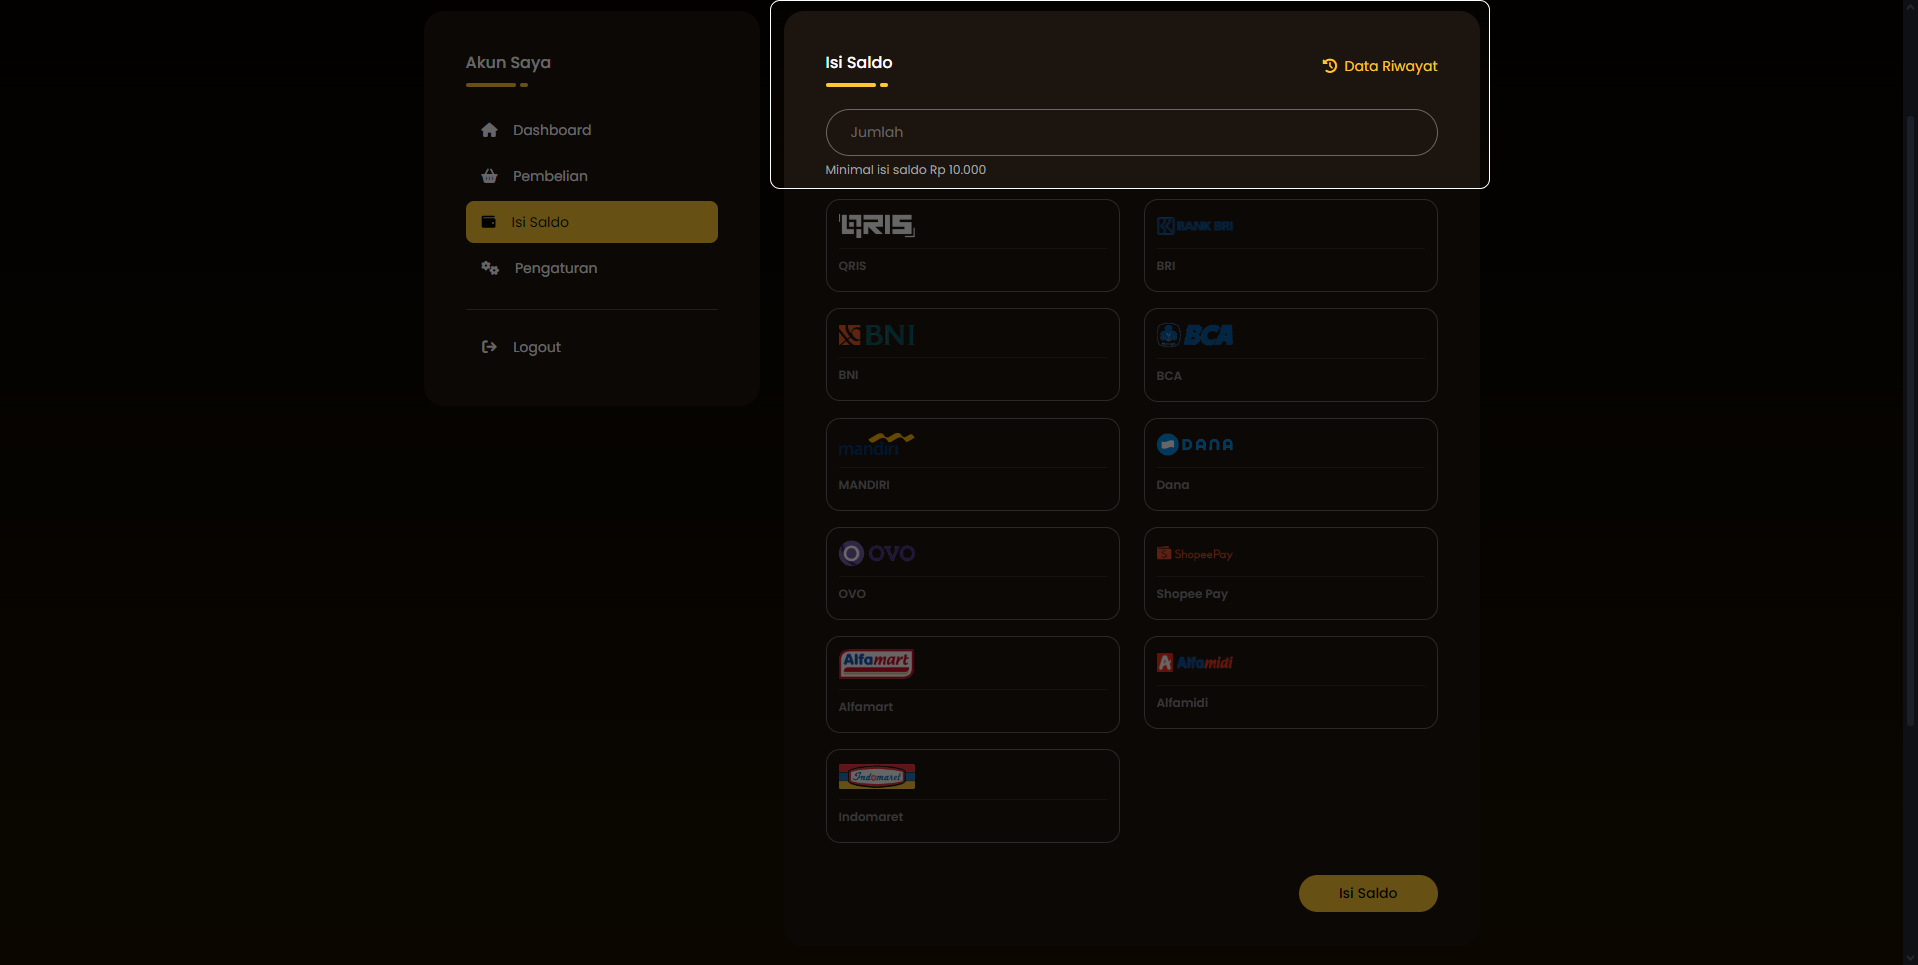Click the Pembelian basket icon
This screenshot has height=965, width=1918.
(489, 176)
